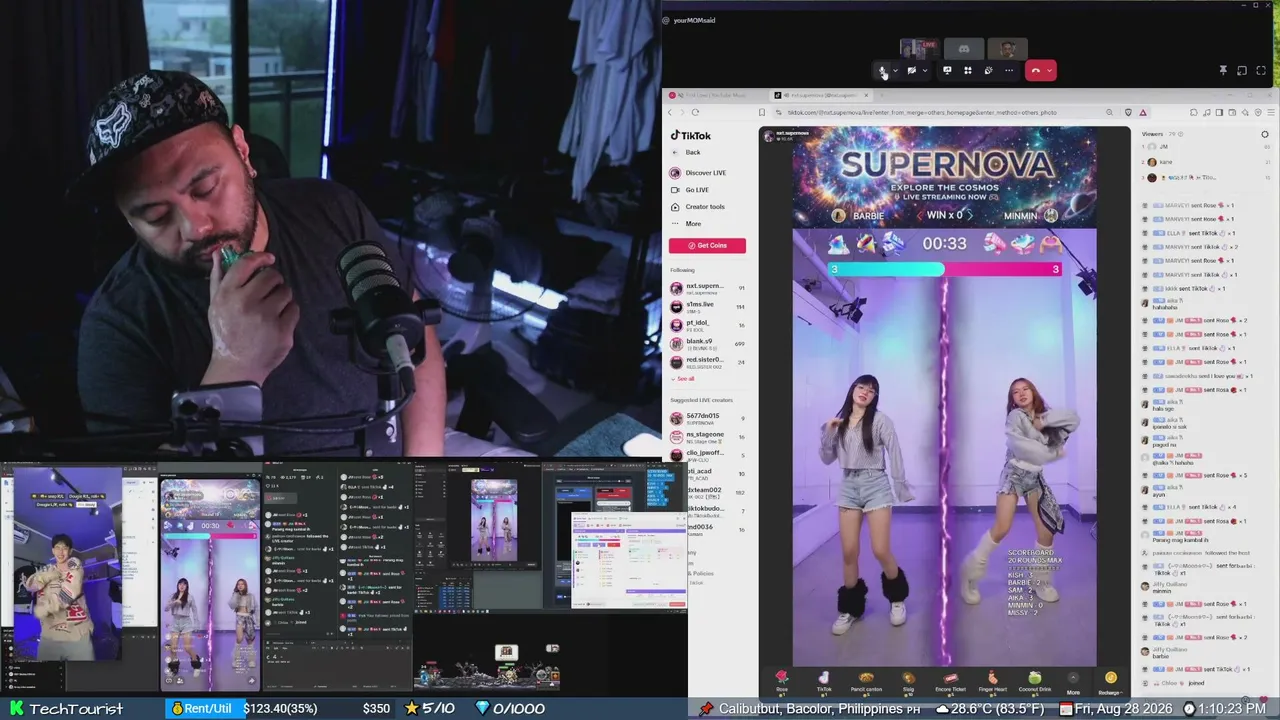Open the TikTok logo home link
This screenshot has width=1280, height=720.
(691, 135)
